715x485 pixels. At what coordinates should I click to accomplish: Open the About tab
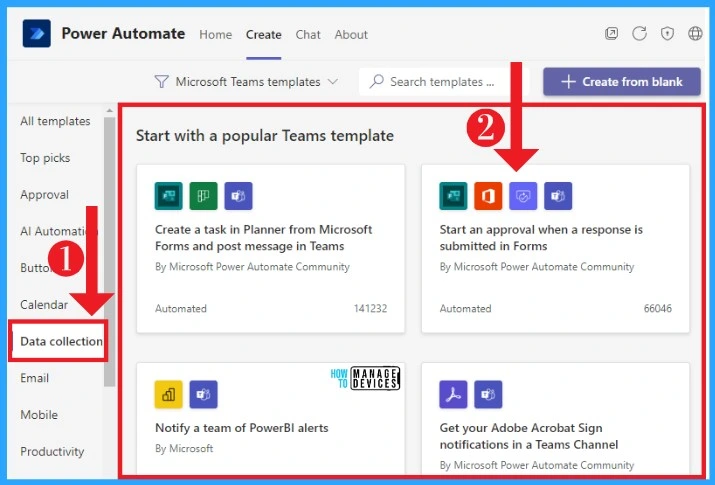coord(351,35)
